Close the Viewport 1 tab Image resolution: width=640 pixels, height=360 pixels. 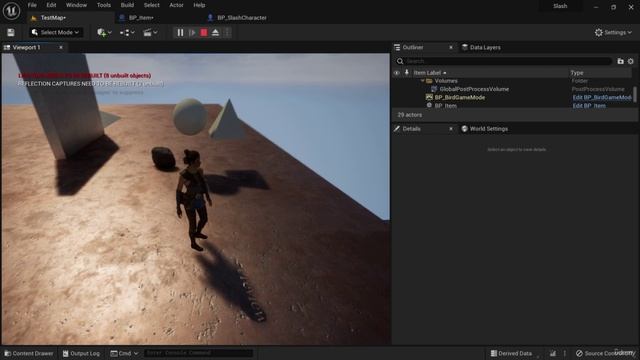[61, 47]
